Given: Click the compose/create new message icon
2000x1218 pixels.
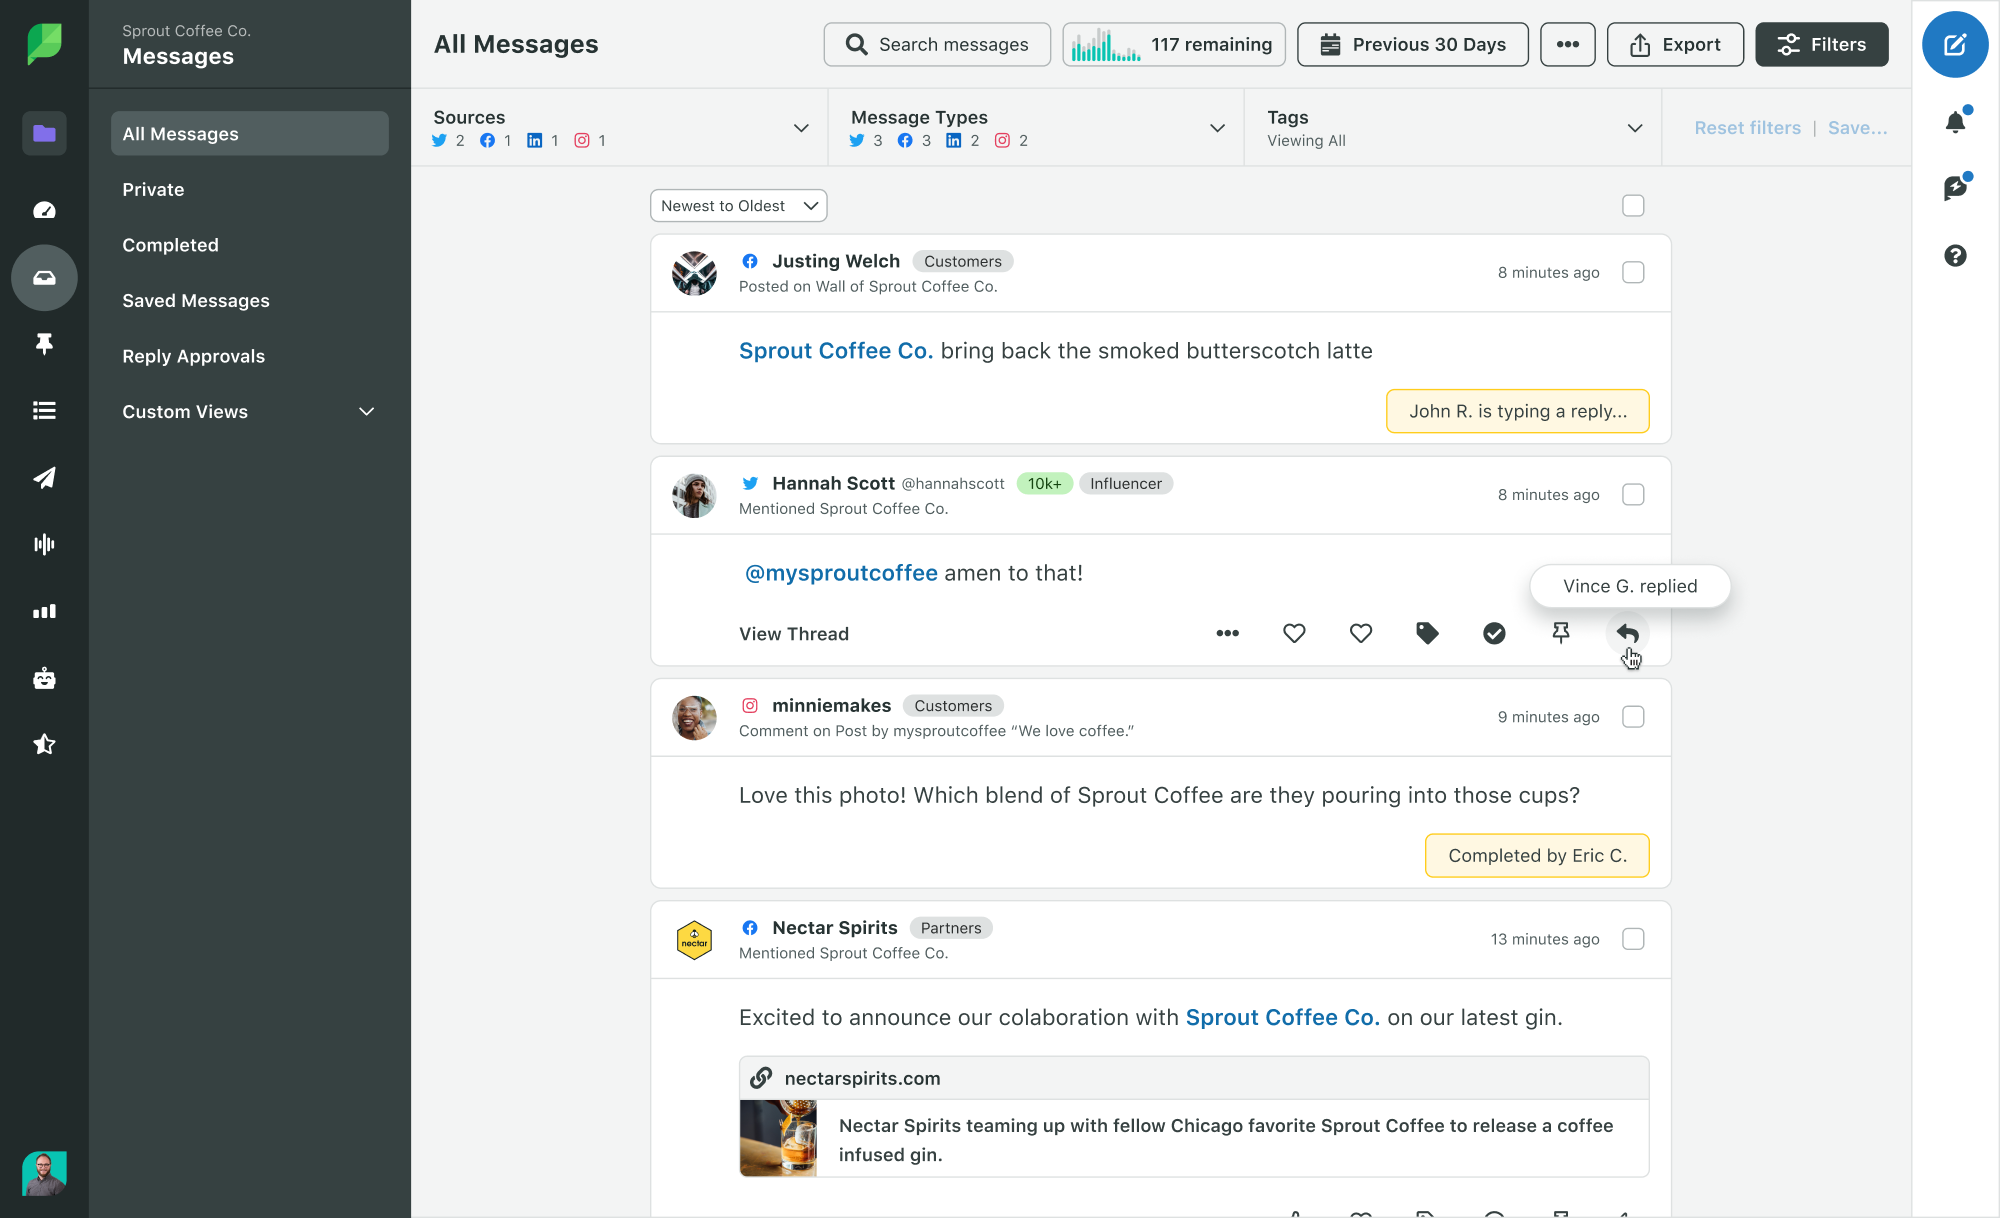Looking at the screenshot, I should click(x=1956, y=44).
